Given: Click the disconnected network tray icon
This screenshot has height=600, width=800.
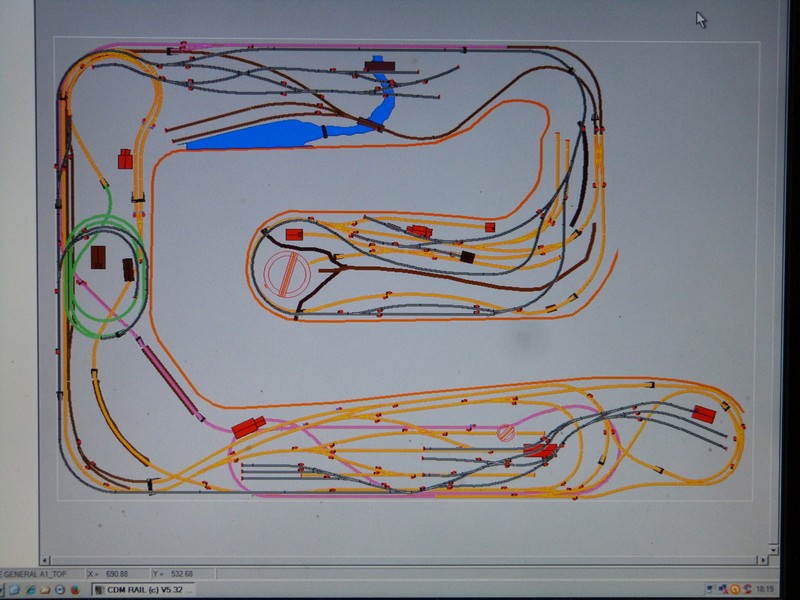Looking at the screenshot, I should (723, 589).
